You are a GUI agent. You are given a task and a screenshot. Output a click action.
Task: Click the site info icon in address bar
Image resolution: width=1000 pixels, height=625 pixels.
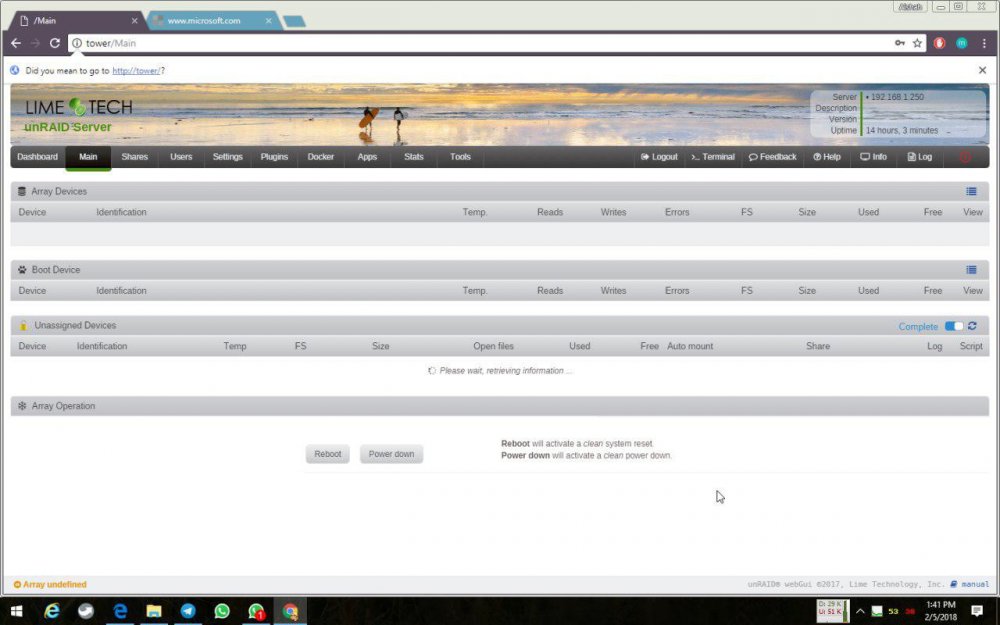(77, 43)
